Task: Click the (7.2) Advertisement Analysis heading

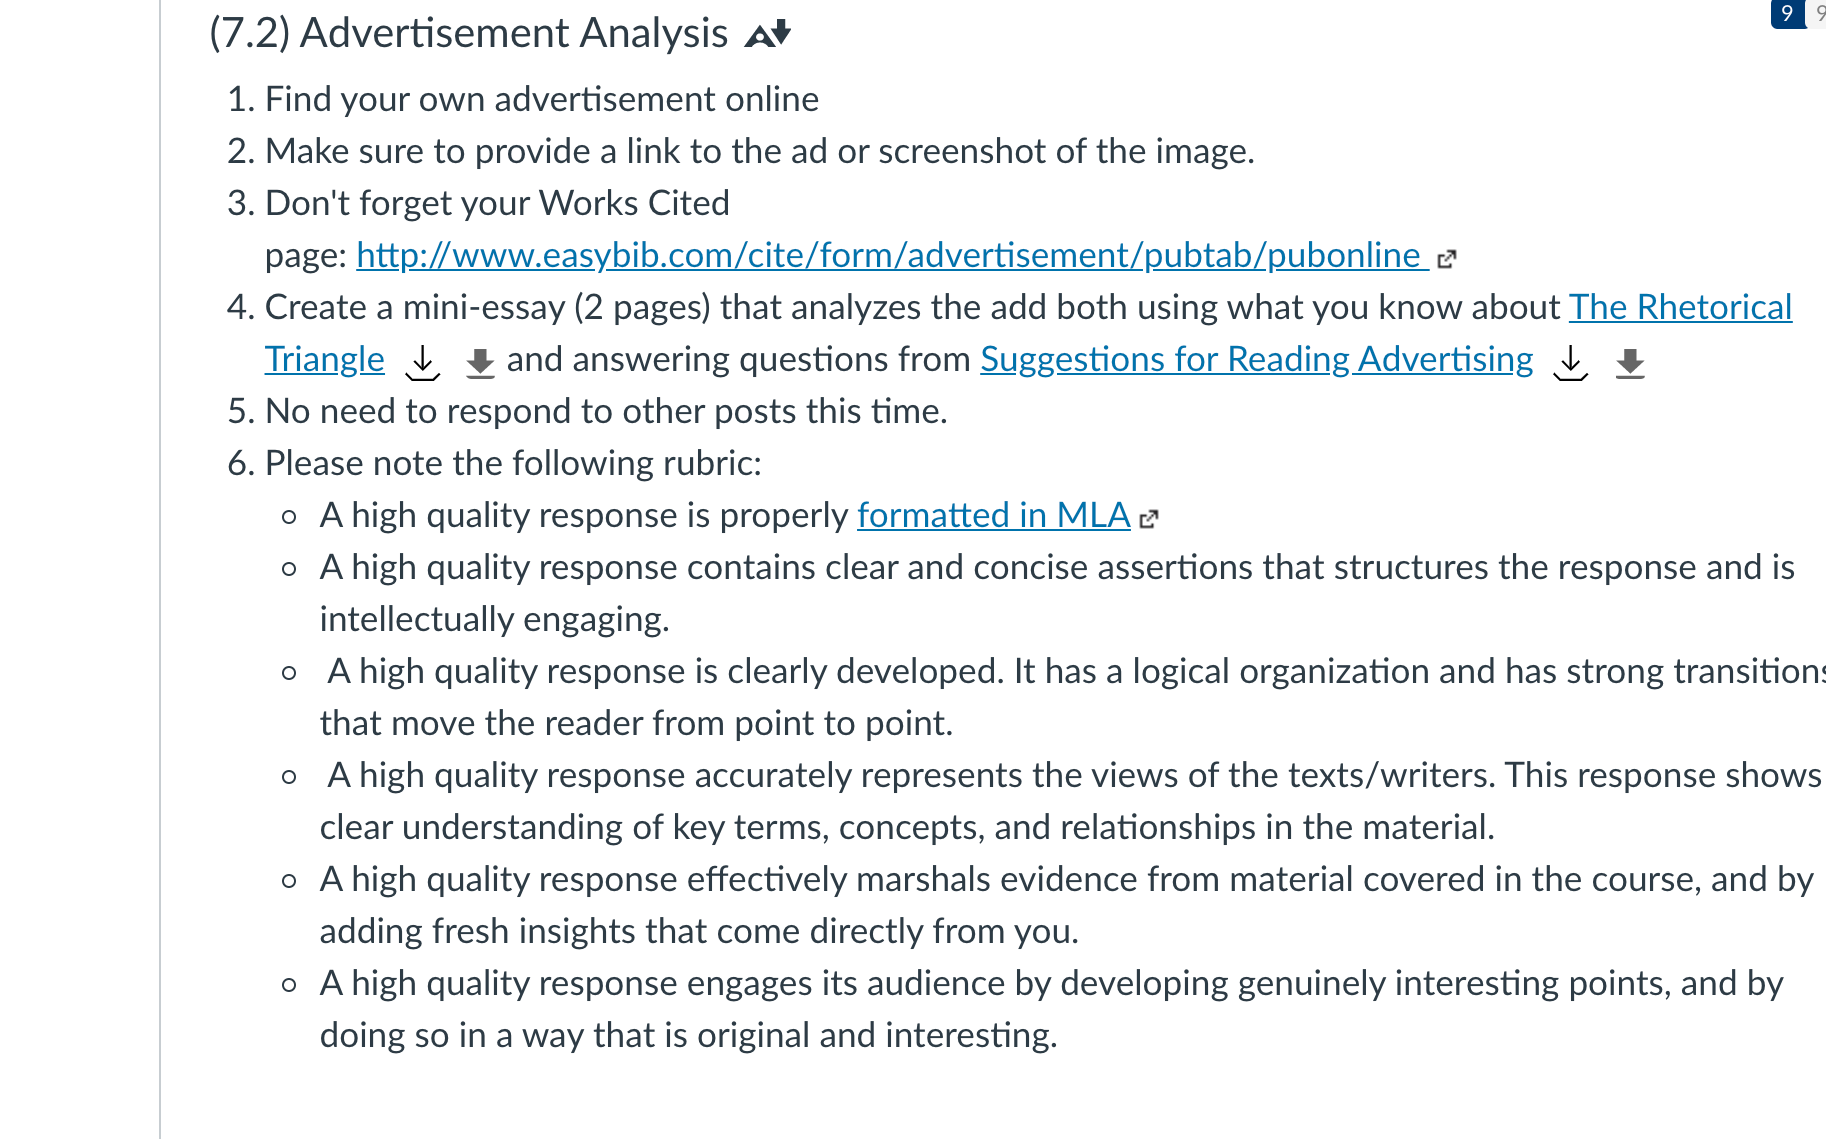Action: [x=468, y=33]
